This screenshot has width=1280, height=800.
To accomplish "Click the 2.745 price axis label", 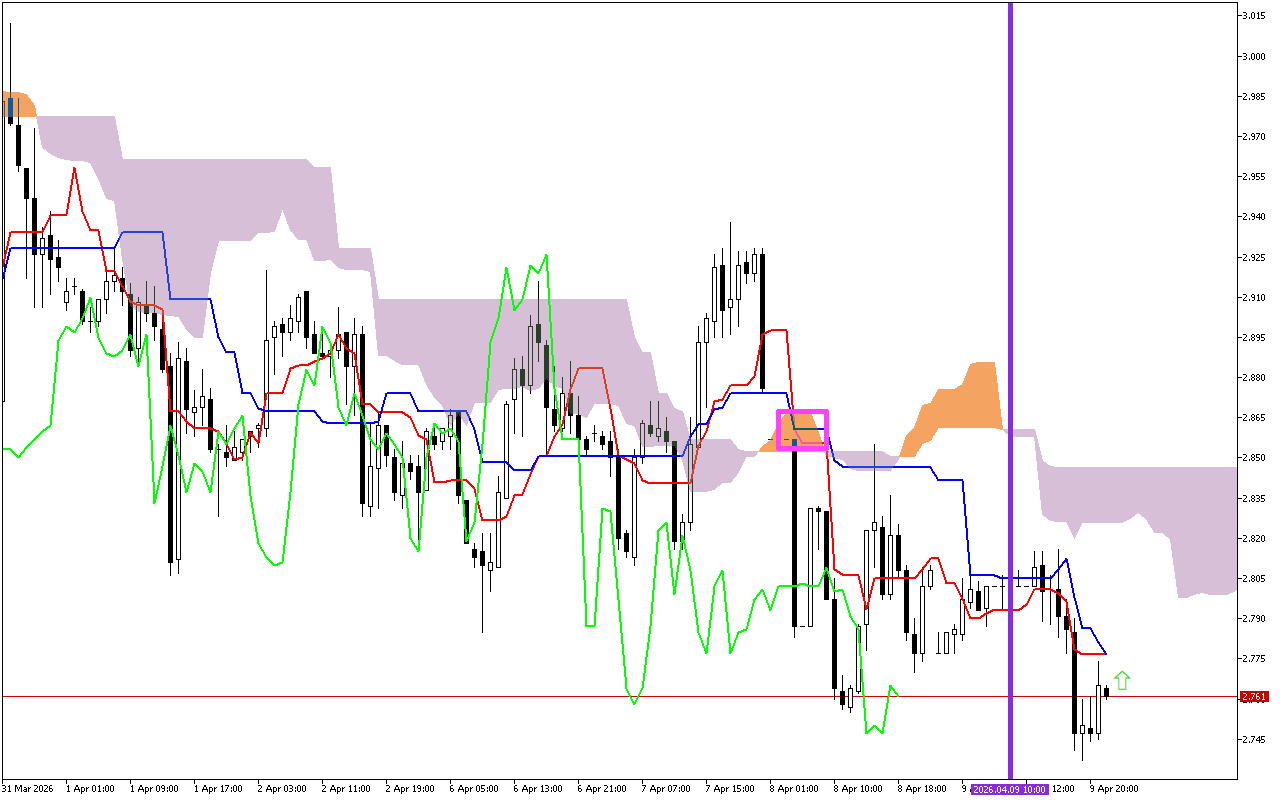I will (1253, 739).
